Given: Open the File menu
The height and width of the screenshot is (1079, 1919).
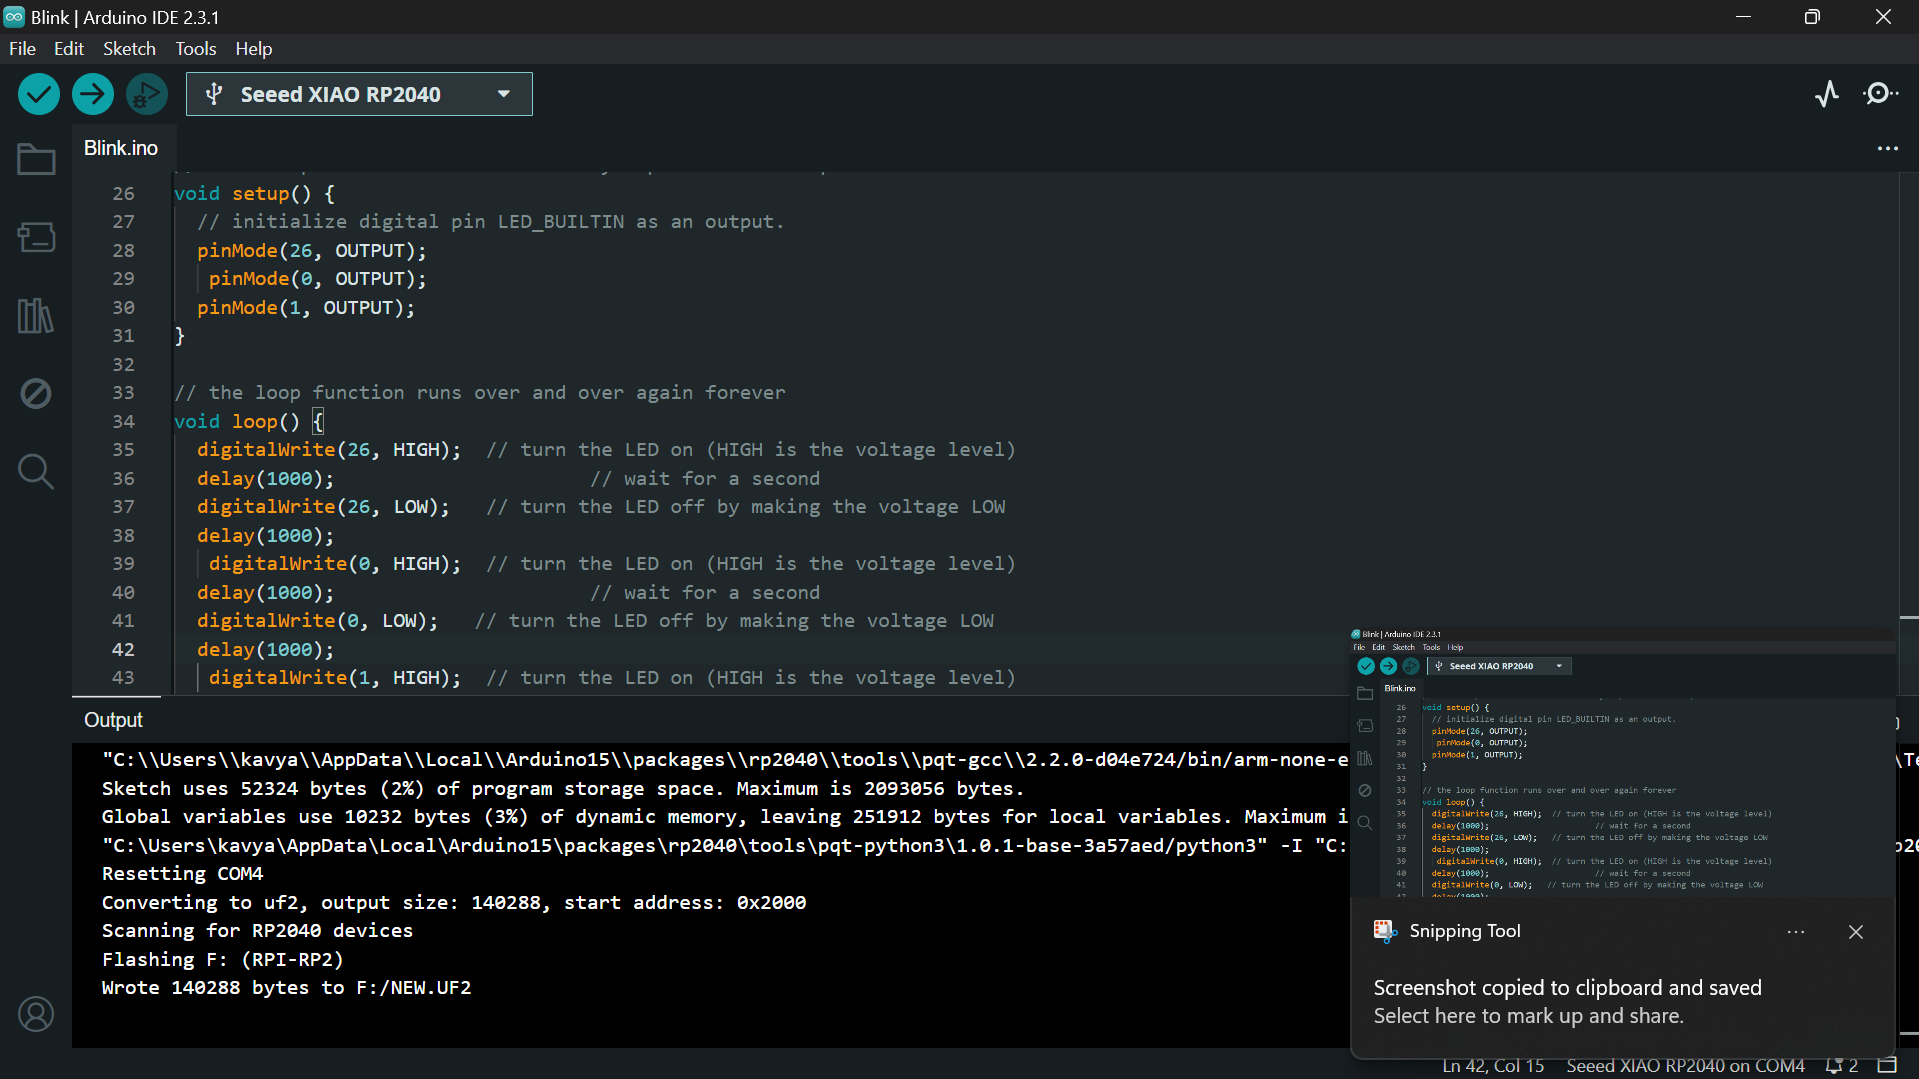Looking at the screenshot, I should pos(22,48).
